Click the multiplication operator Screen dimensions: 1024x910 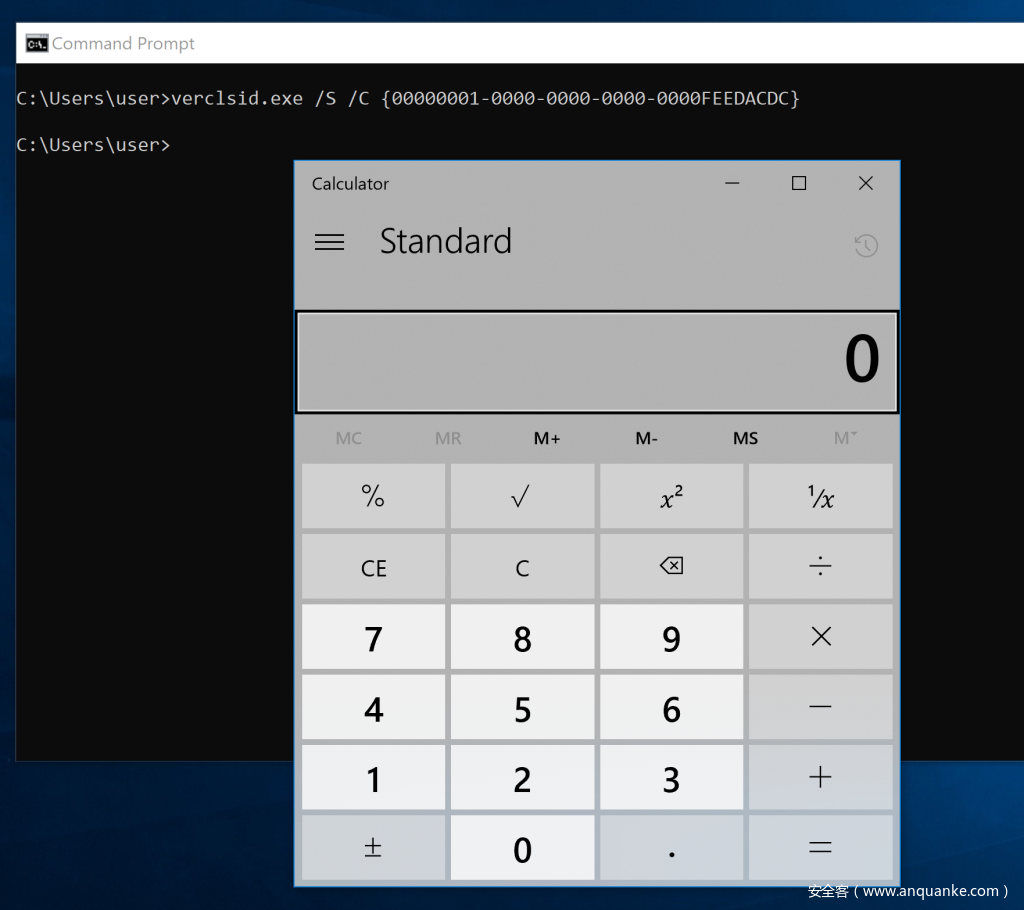(x=820, y=637)
